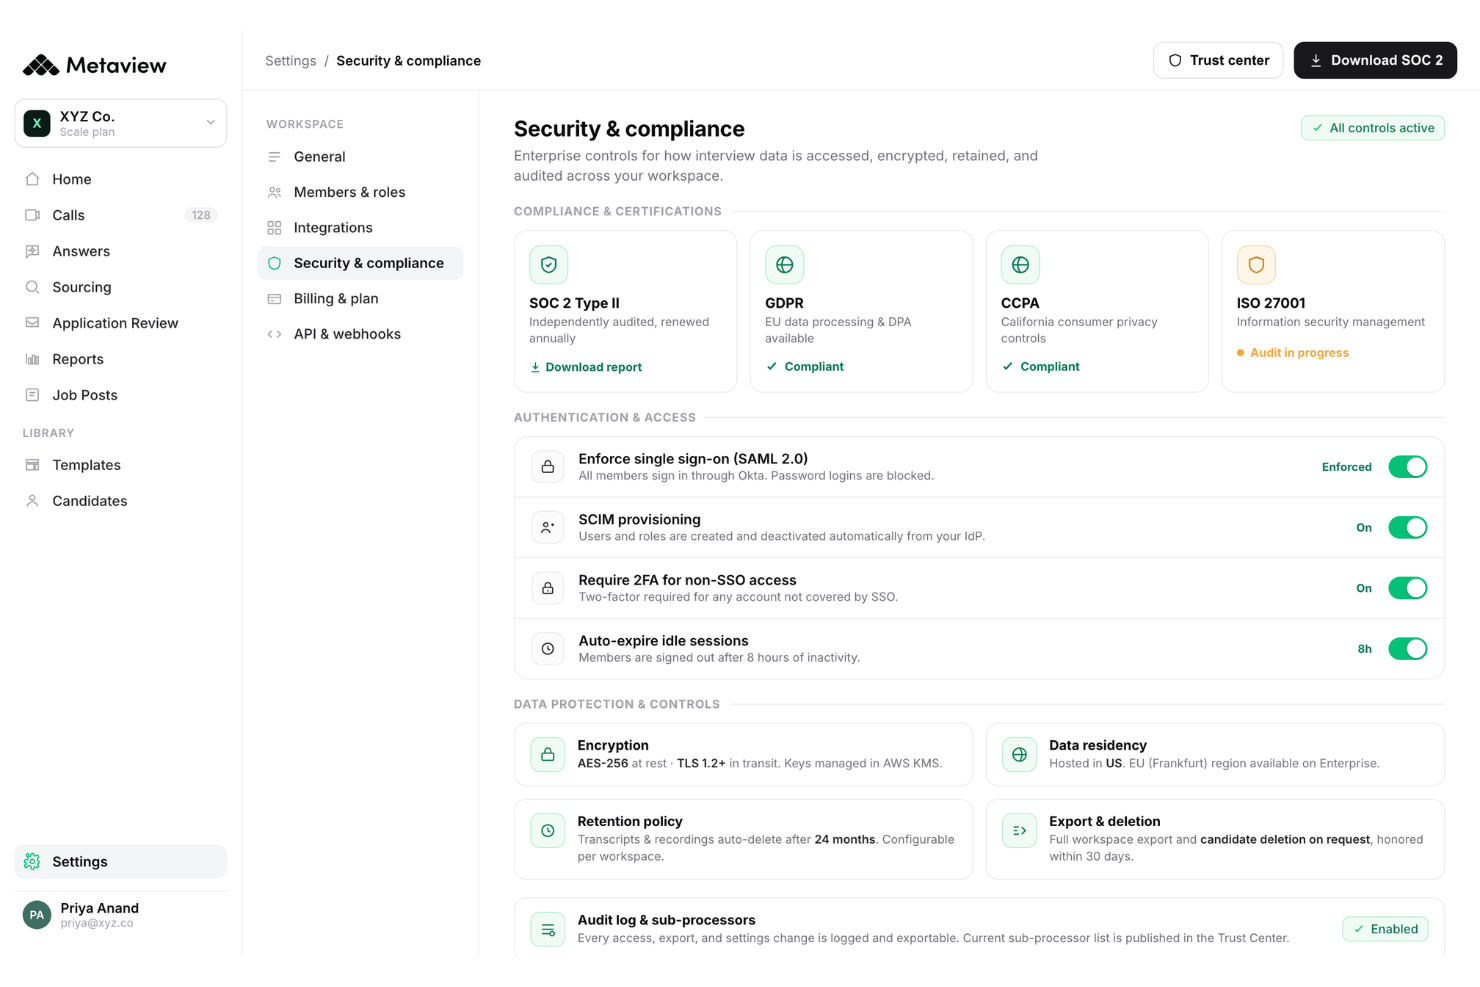Toggle SCIM provisioning switch
Screen dimensions: 1480x987
1407,528
